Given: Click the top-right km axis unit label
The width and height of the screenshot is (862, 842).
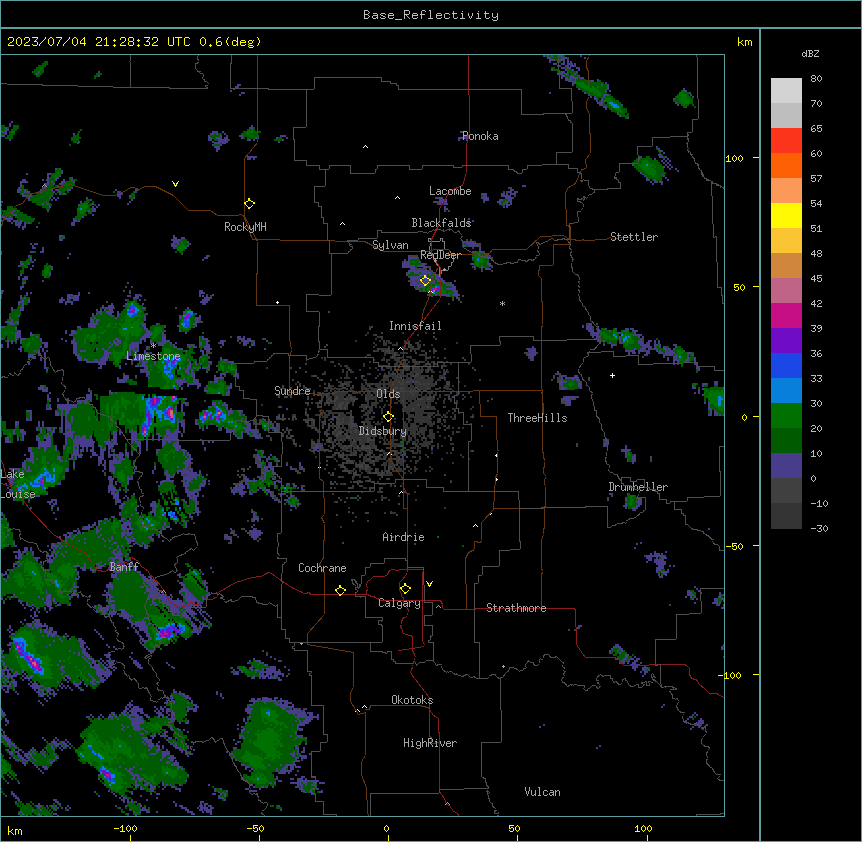Looking at the screenshot, I should point(744,42).
